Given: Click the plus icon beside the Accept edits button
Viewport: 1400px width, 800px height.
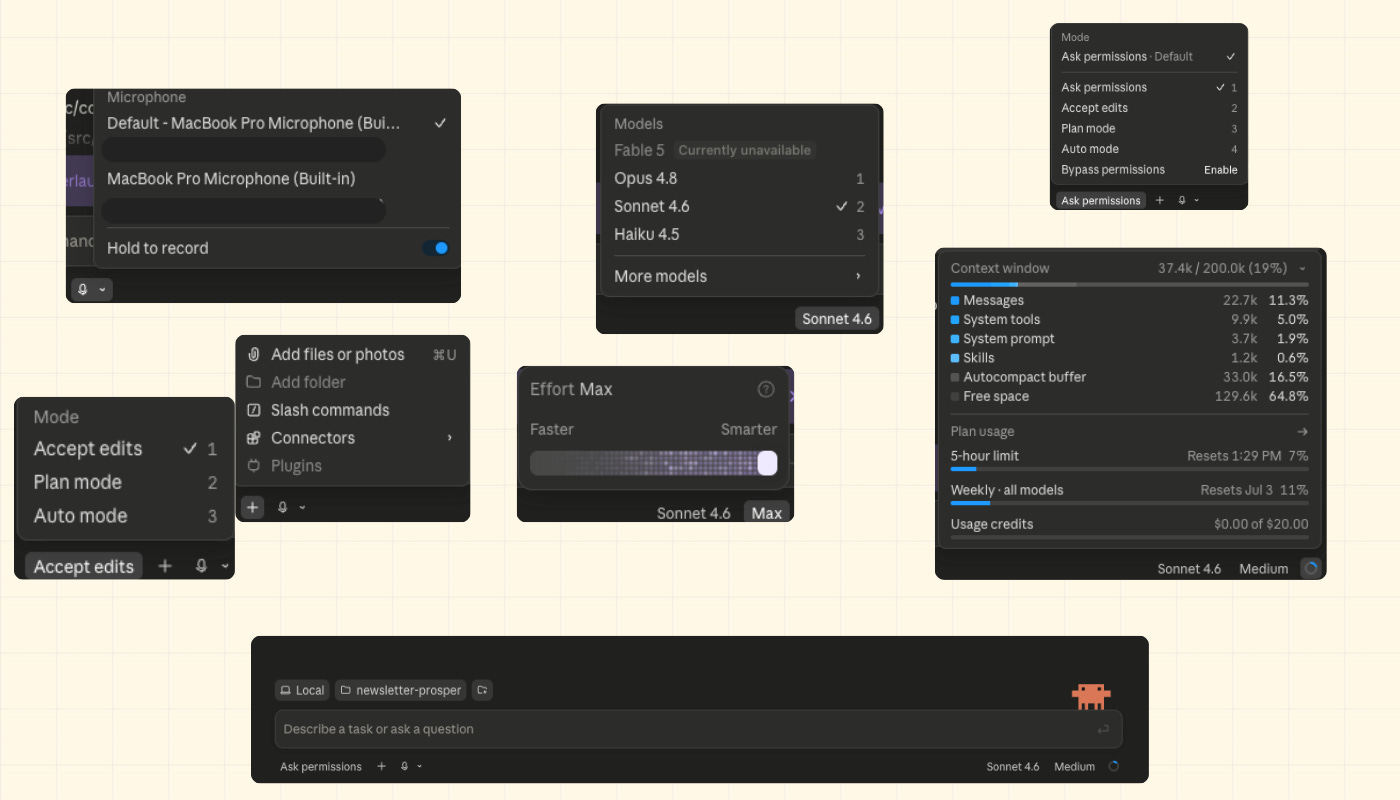Looking at the screenshot, I should (x=165, y=566).
